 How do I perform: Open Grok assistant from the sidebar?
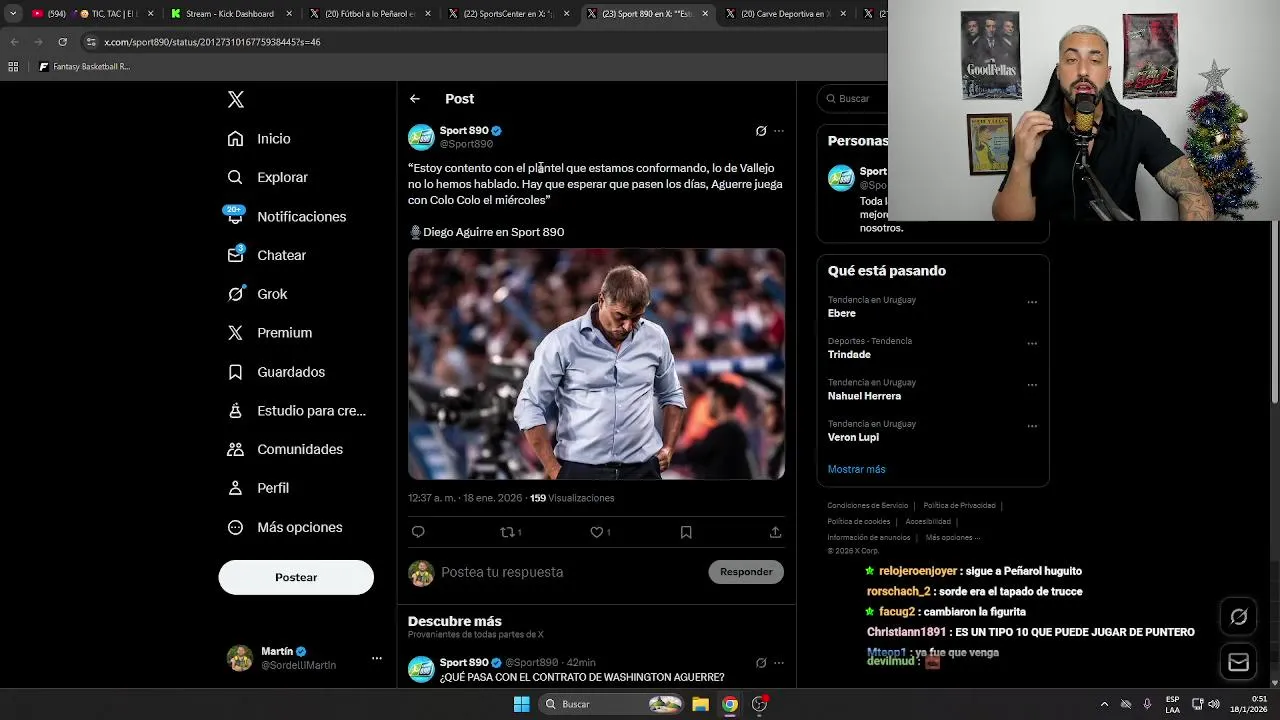click(x=257, y=294)
